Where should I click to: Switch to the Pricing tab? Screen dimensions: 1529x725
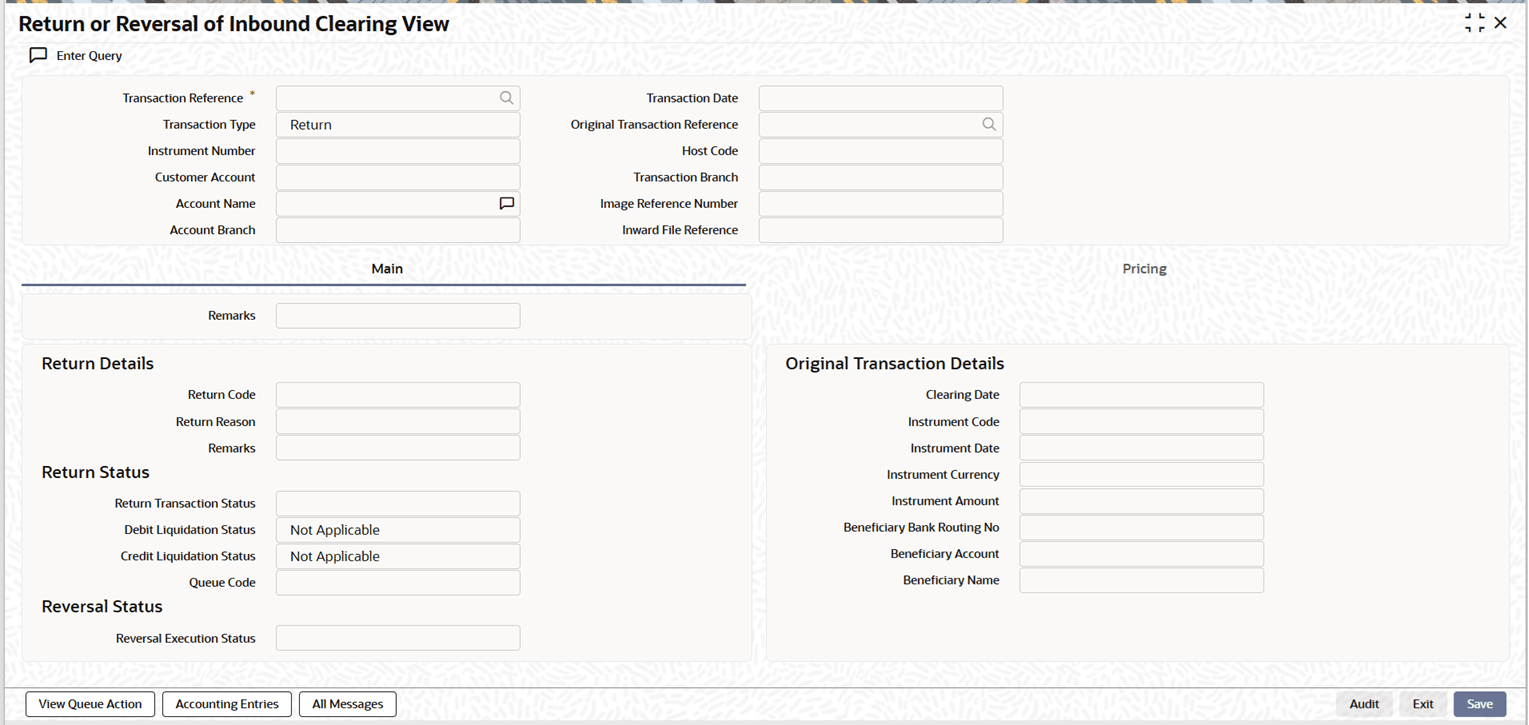[1144, 269]
